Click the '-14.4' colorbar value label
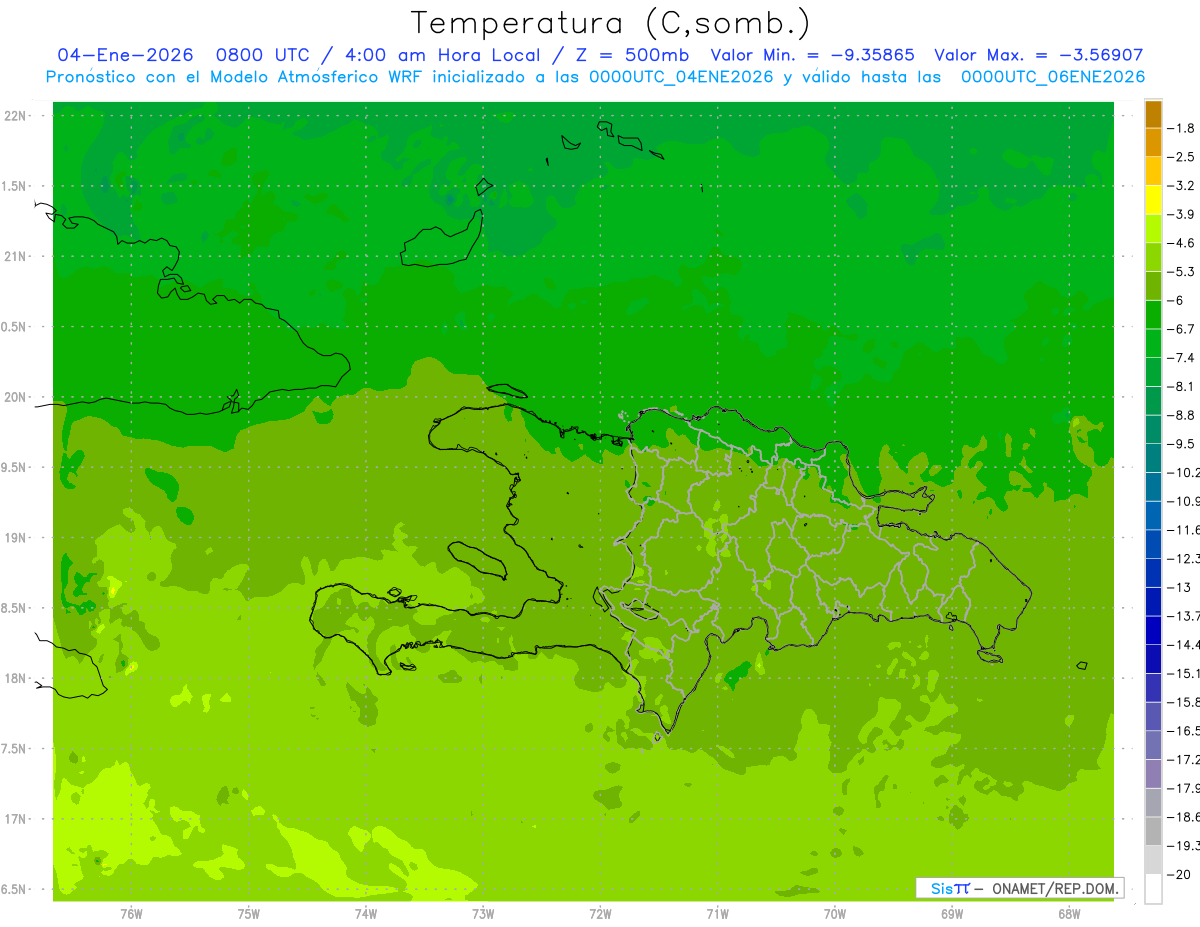This screenshot has width=1200, height=927. pyautogui.click(x=1183, y=645)
